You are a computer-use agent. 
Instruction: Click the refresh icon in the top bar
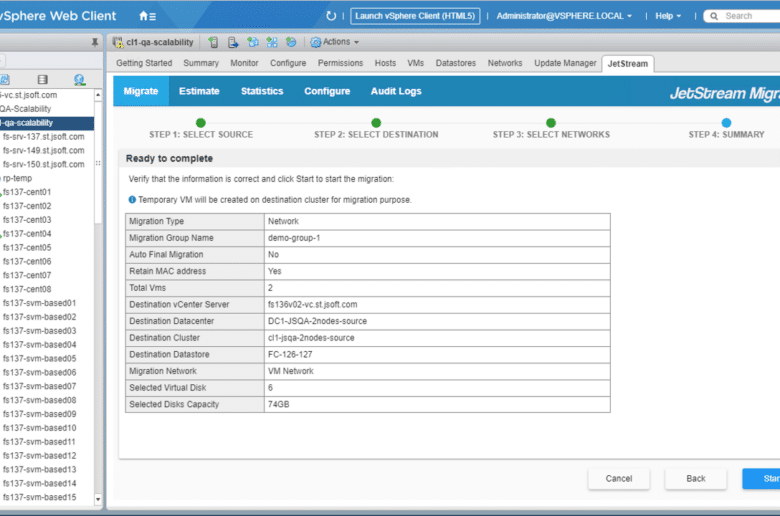[x=331, y=16]
